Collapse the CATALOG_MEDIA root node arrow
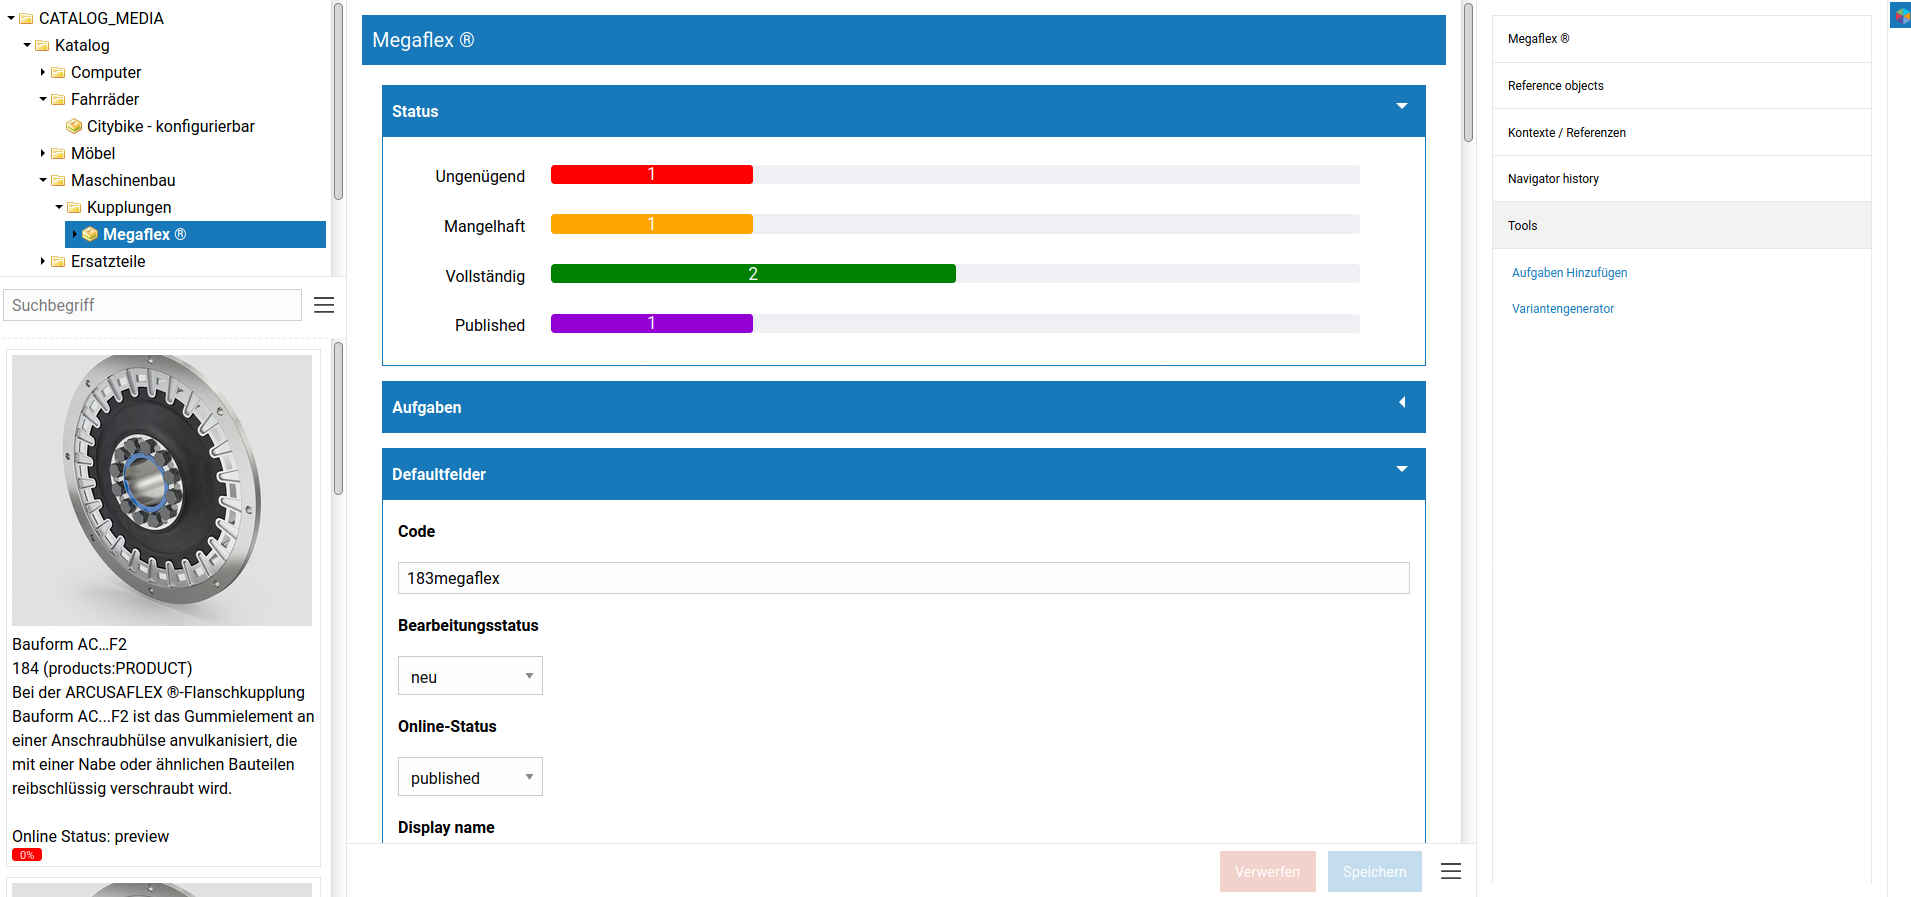Viewport: 1911px width, 897px height. click(11, 18)
